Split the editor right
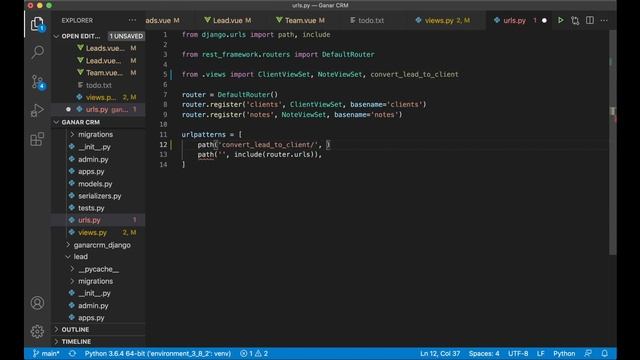 [590, 20]
